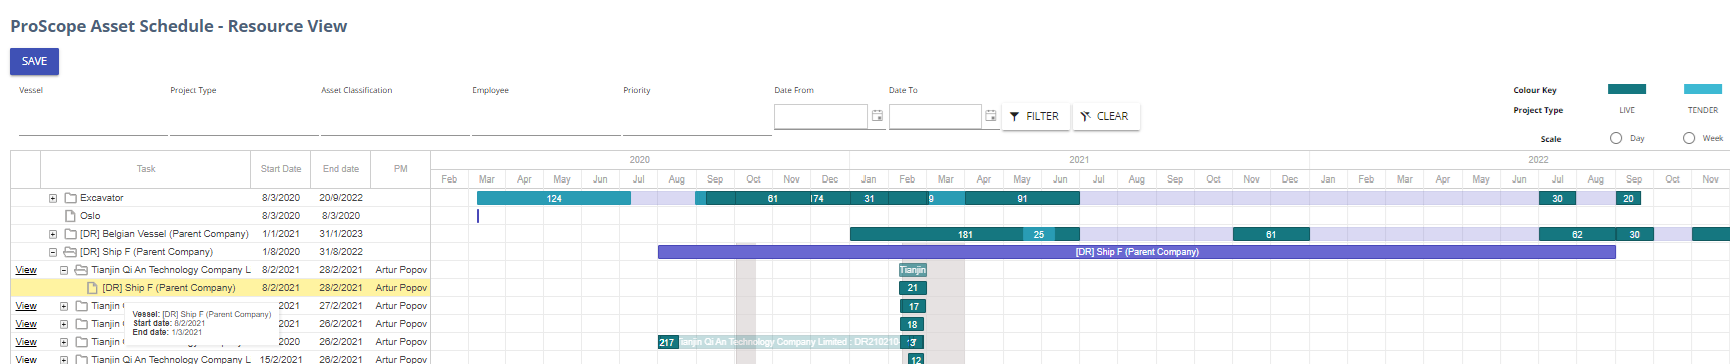The image size is (1730, 364).
Task: Open the Employee filter dropdown
Action: click(546, 119)
